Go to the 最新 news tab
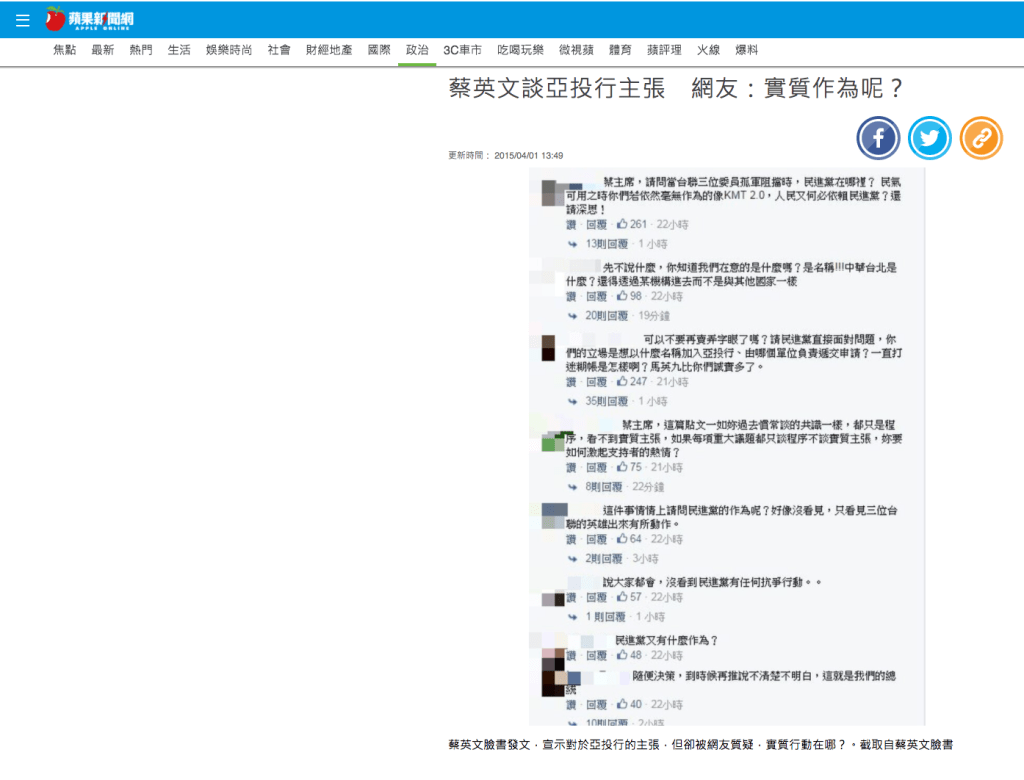The width and height of the screenshot is (1024, 780). pos(102,50)
